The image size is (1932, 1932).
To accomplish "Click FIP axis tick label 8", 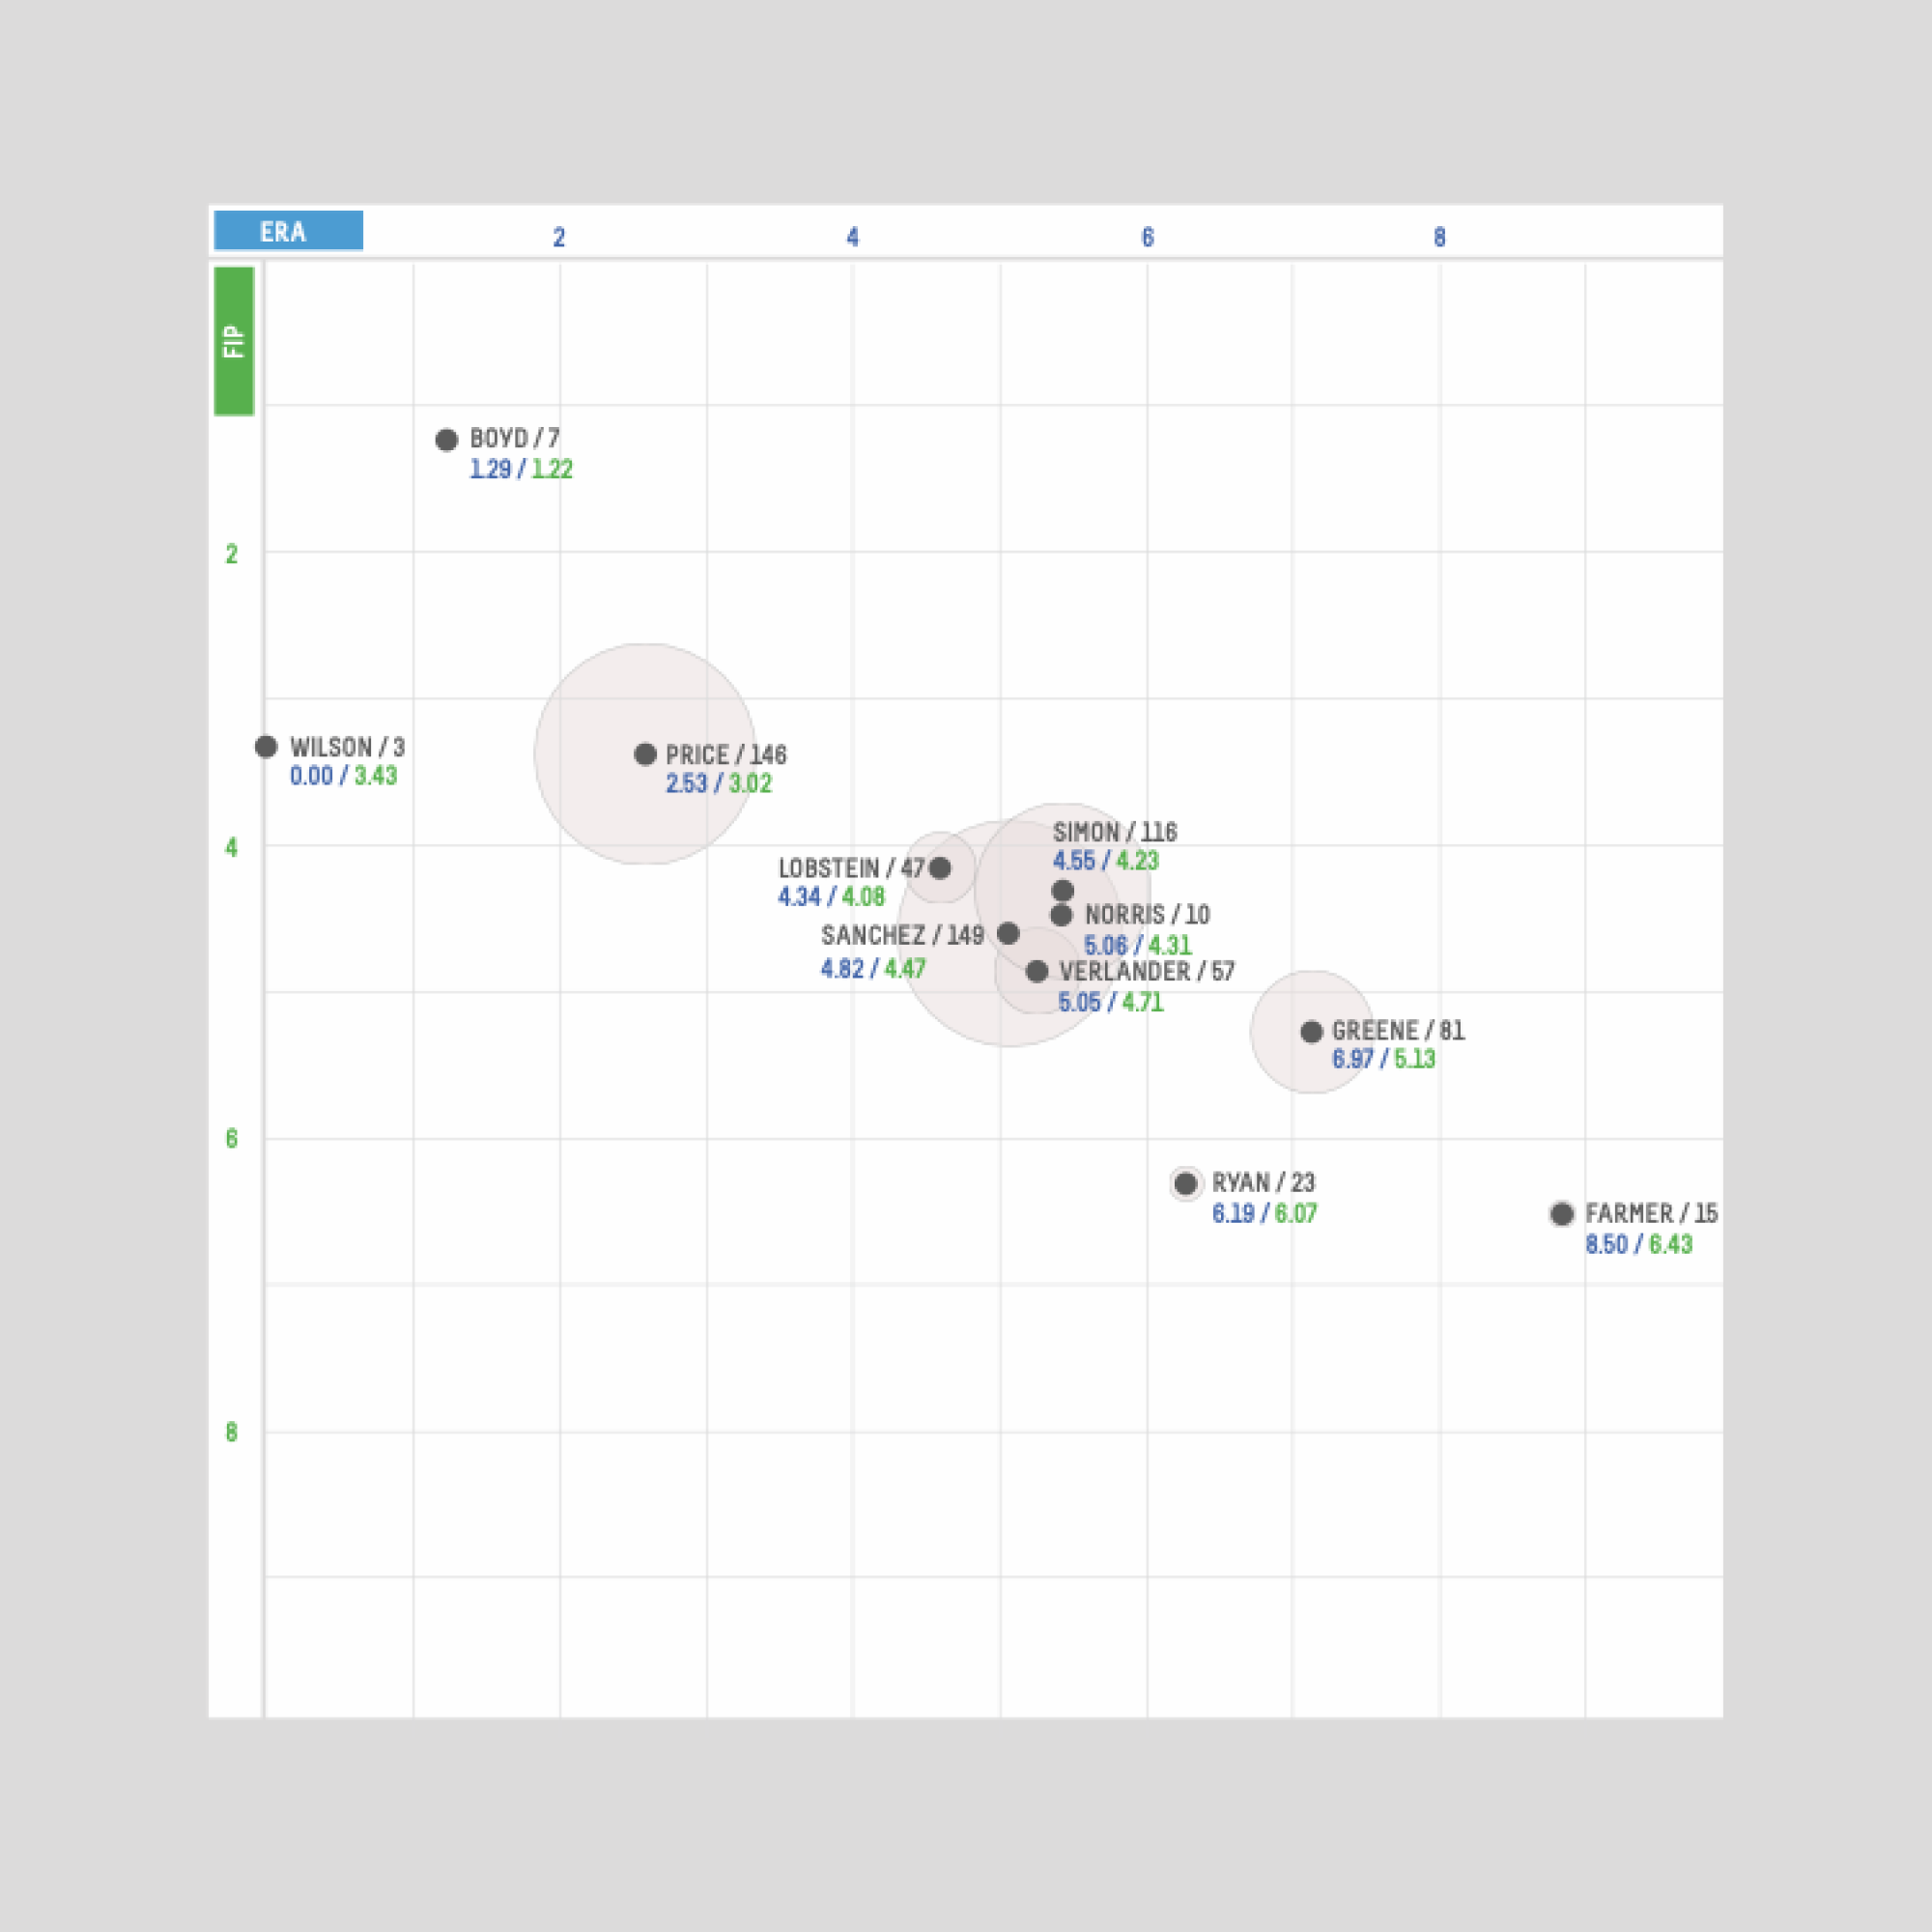I will (232, 1433).
